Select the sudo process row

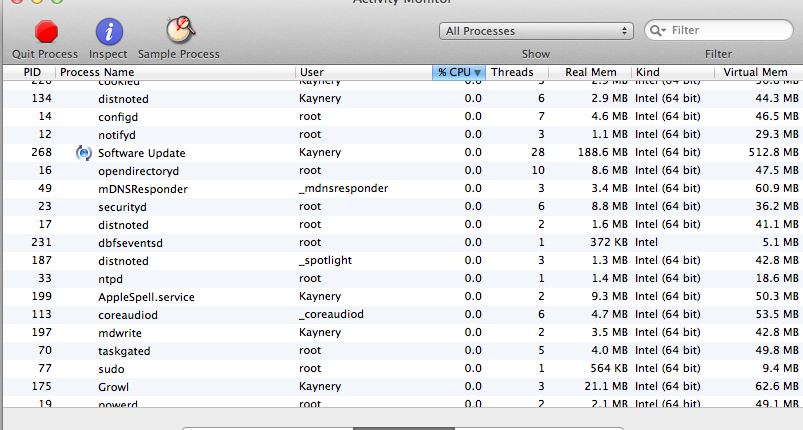(403, 369)
